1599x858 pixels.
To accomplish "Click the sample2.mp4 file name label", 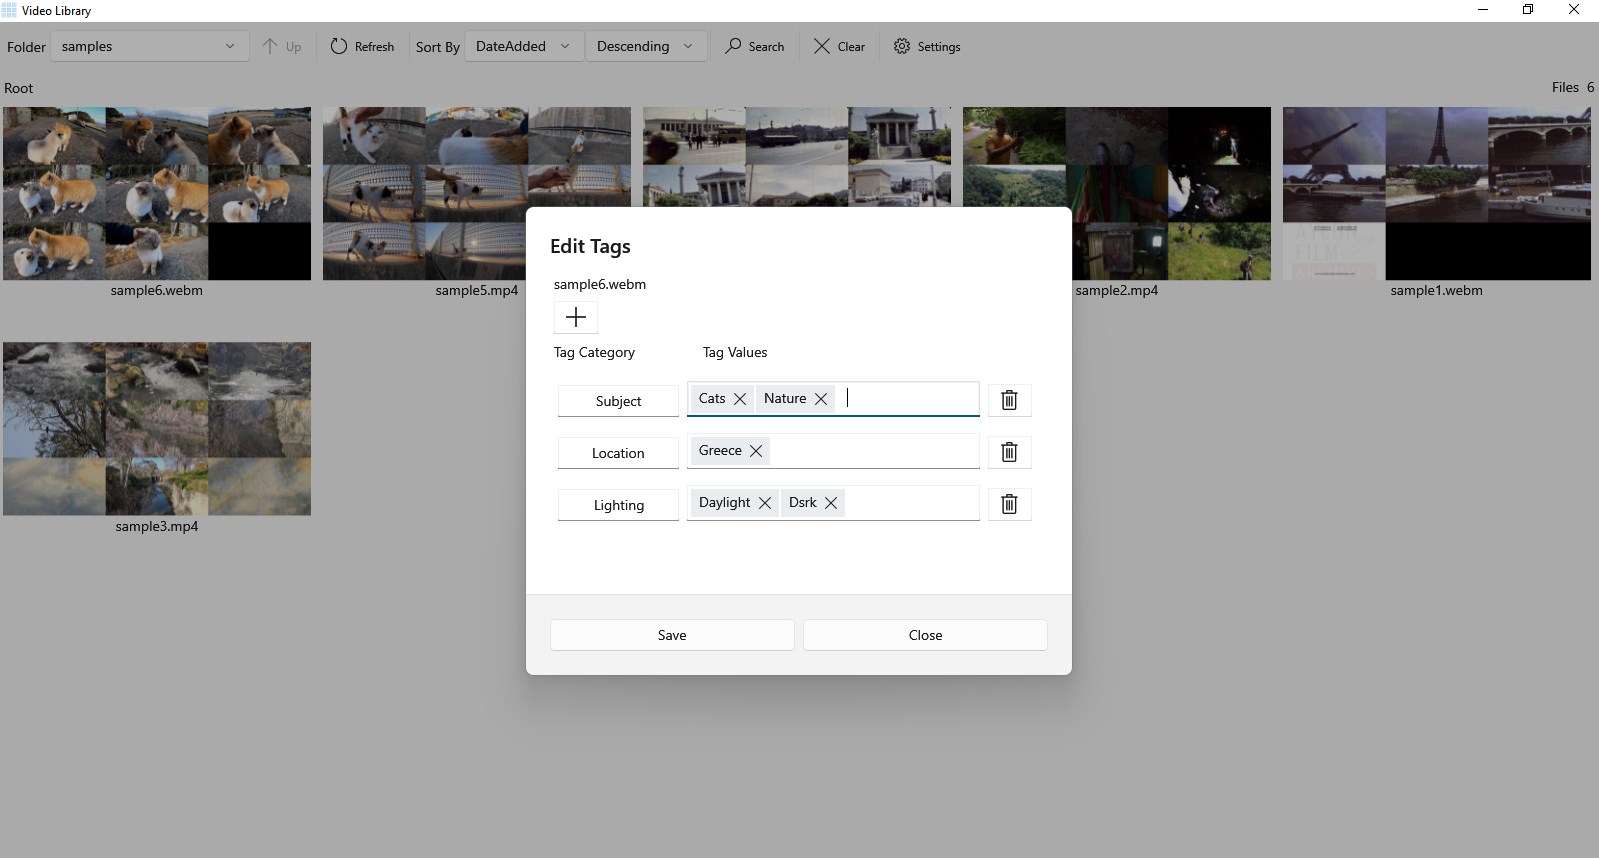I will pyautogui.click(x=1116, y=290).
